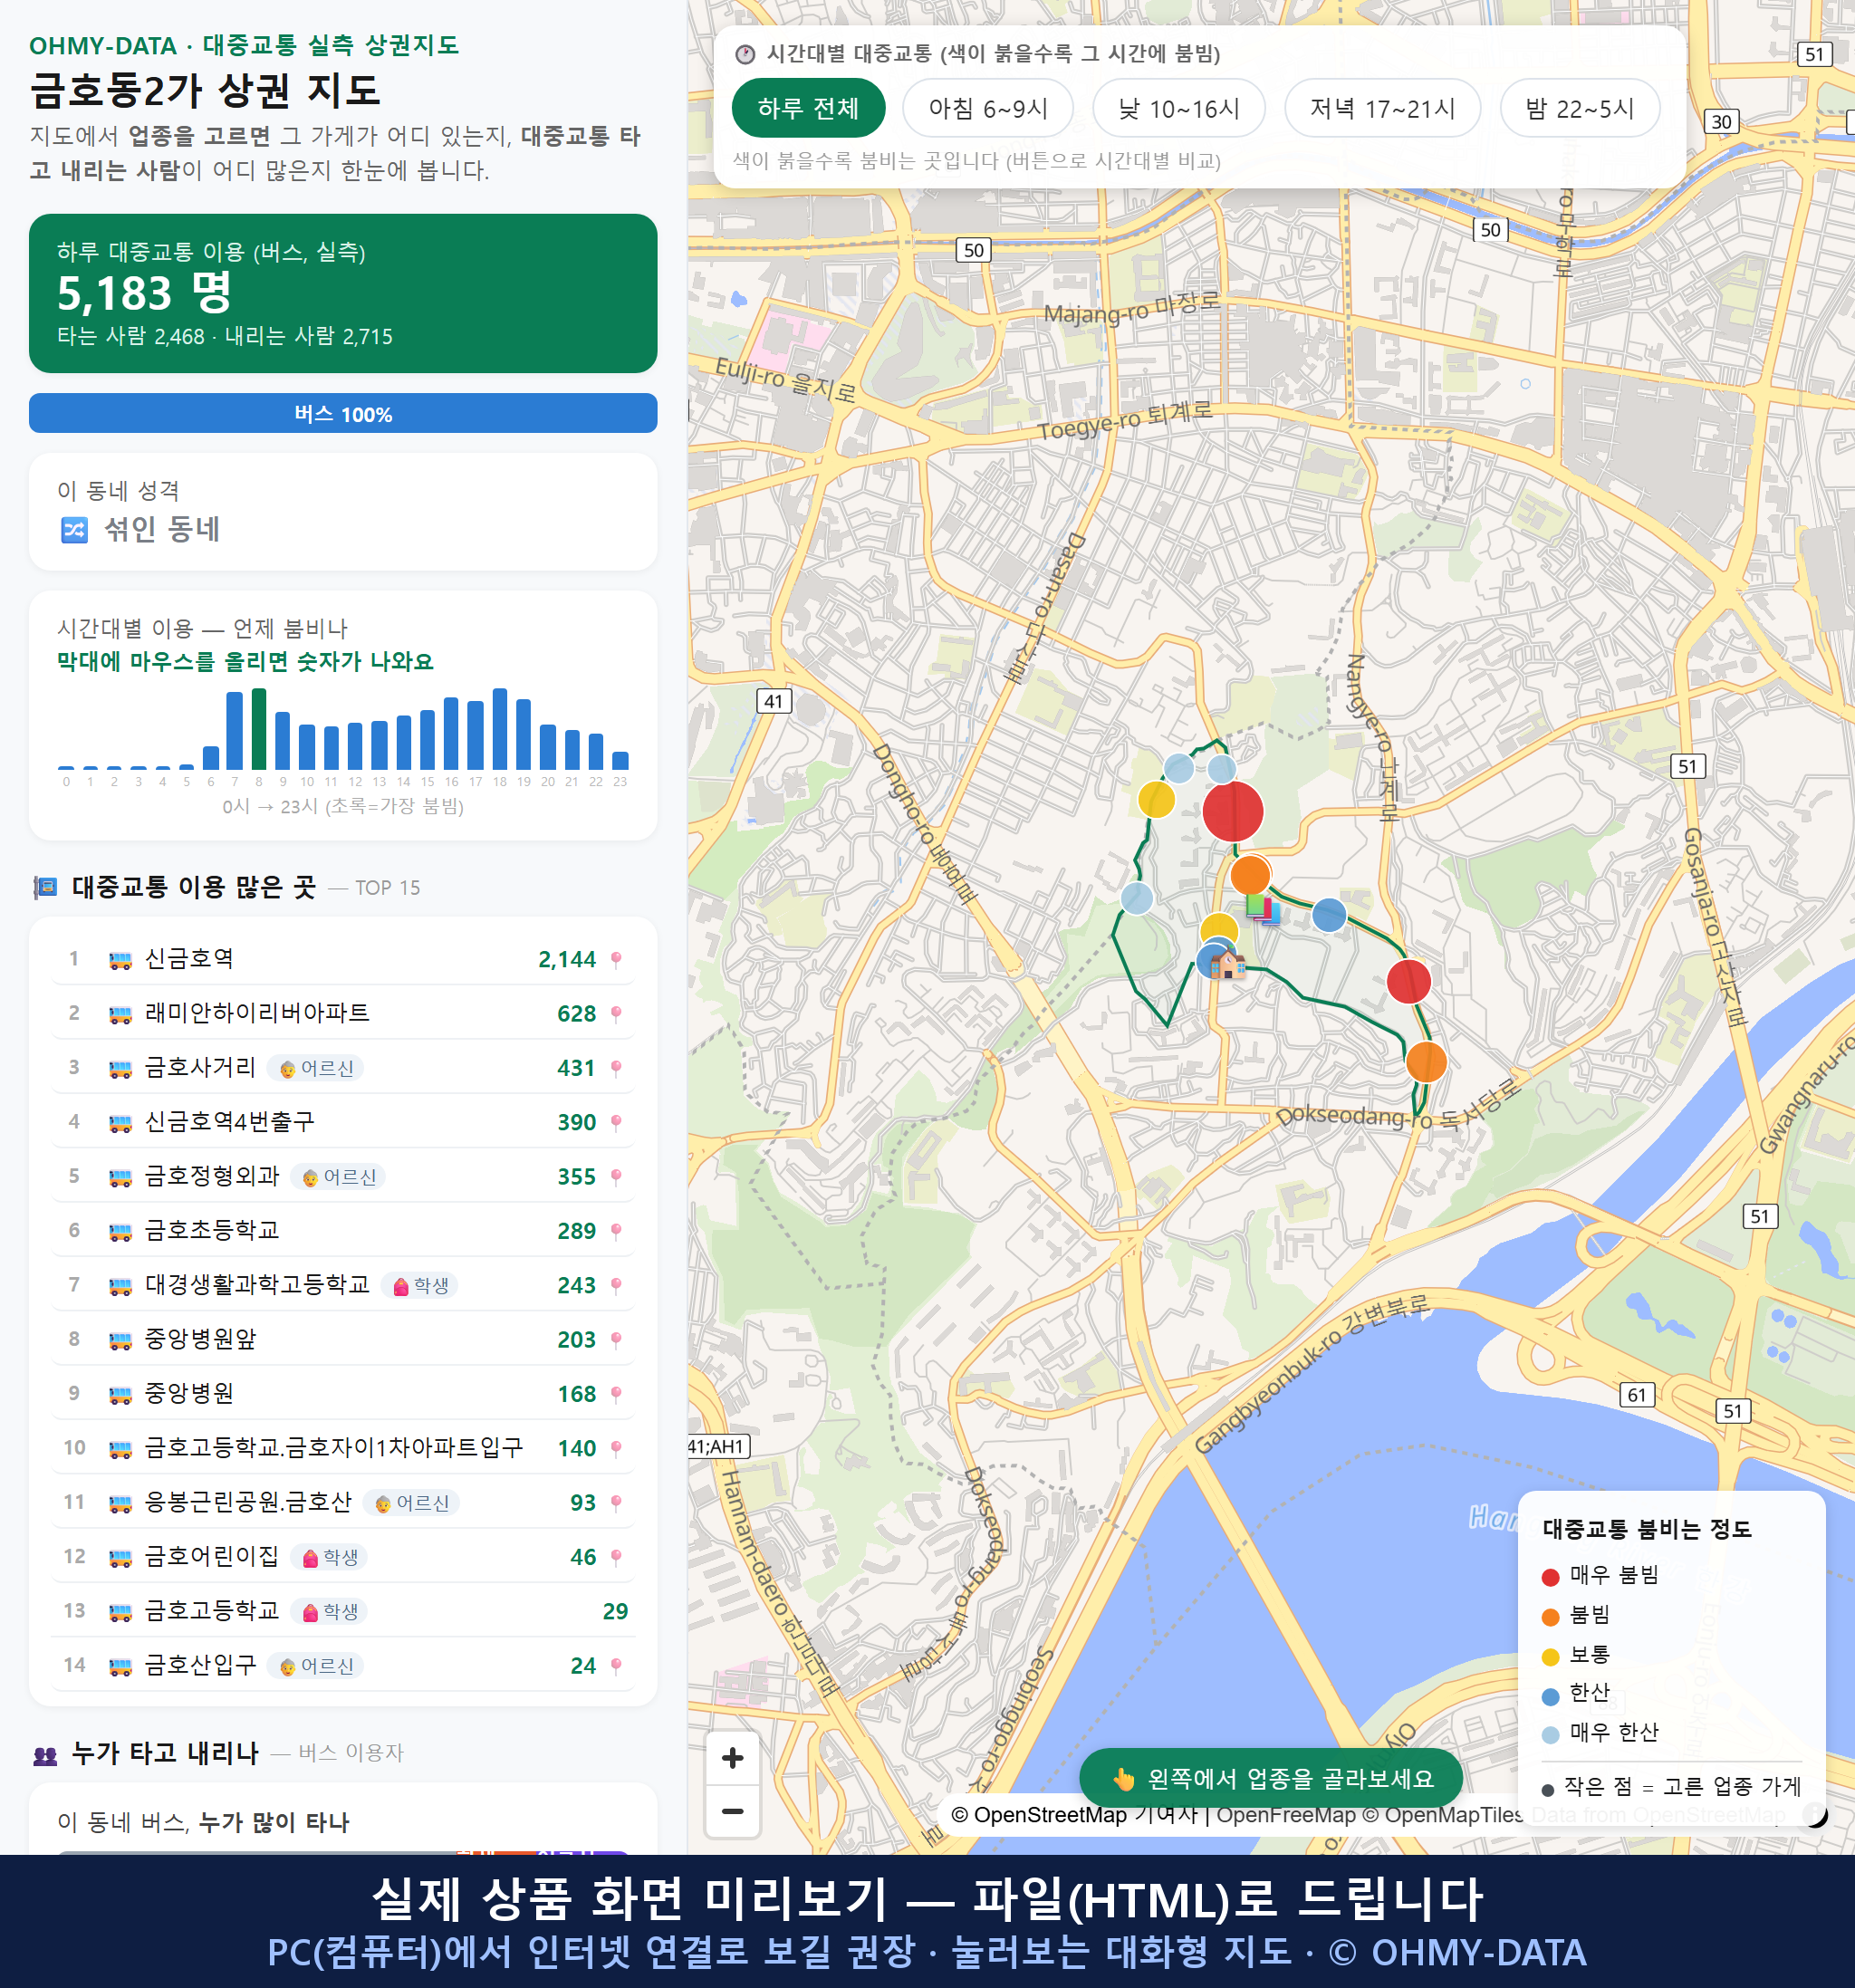The height and width of the screenshot is (1988, 1855).
Task: Click the bus icon in 신금호역 row
Action: tap(120, 960)
